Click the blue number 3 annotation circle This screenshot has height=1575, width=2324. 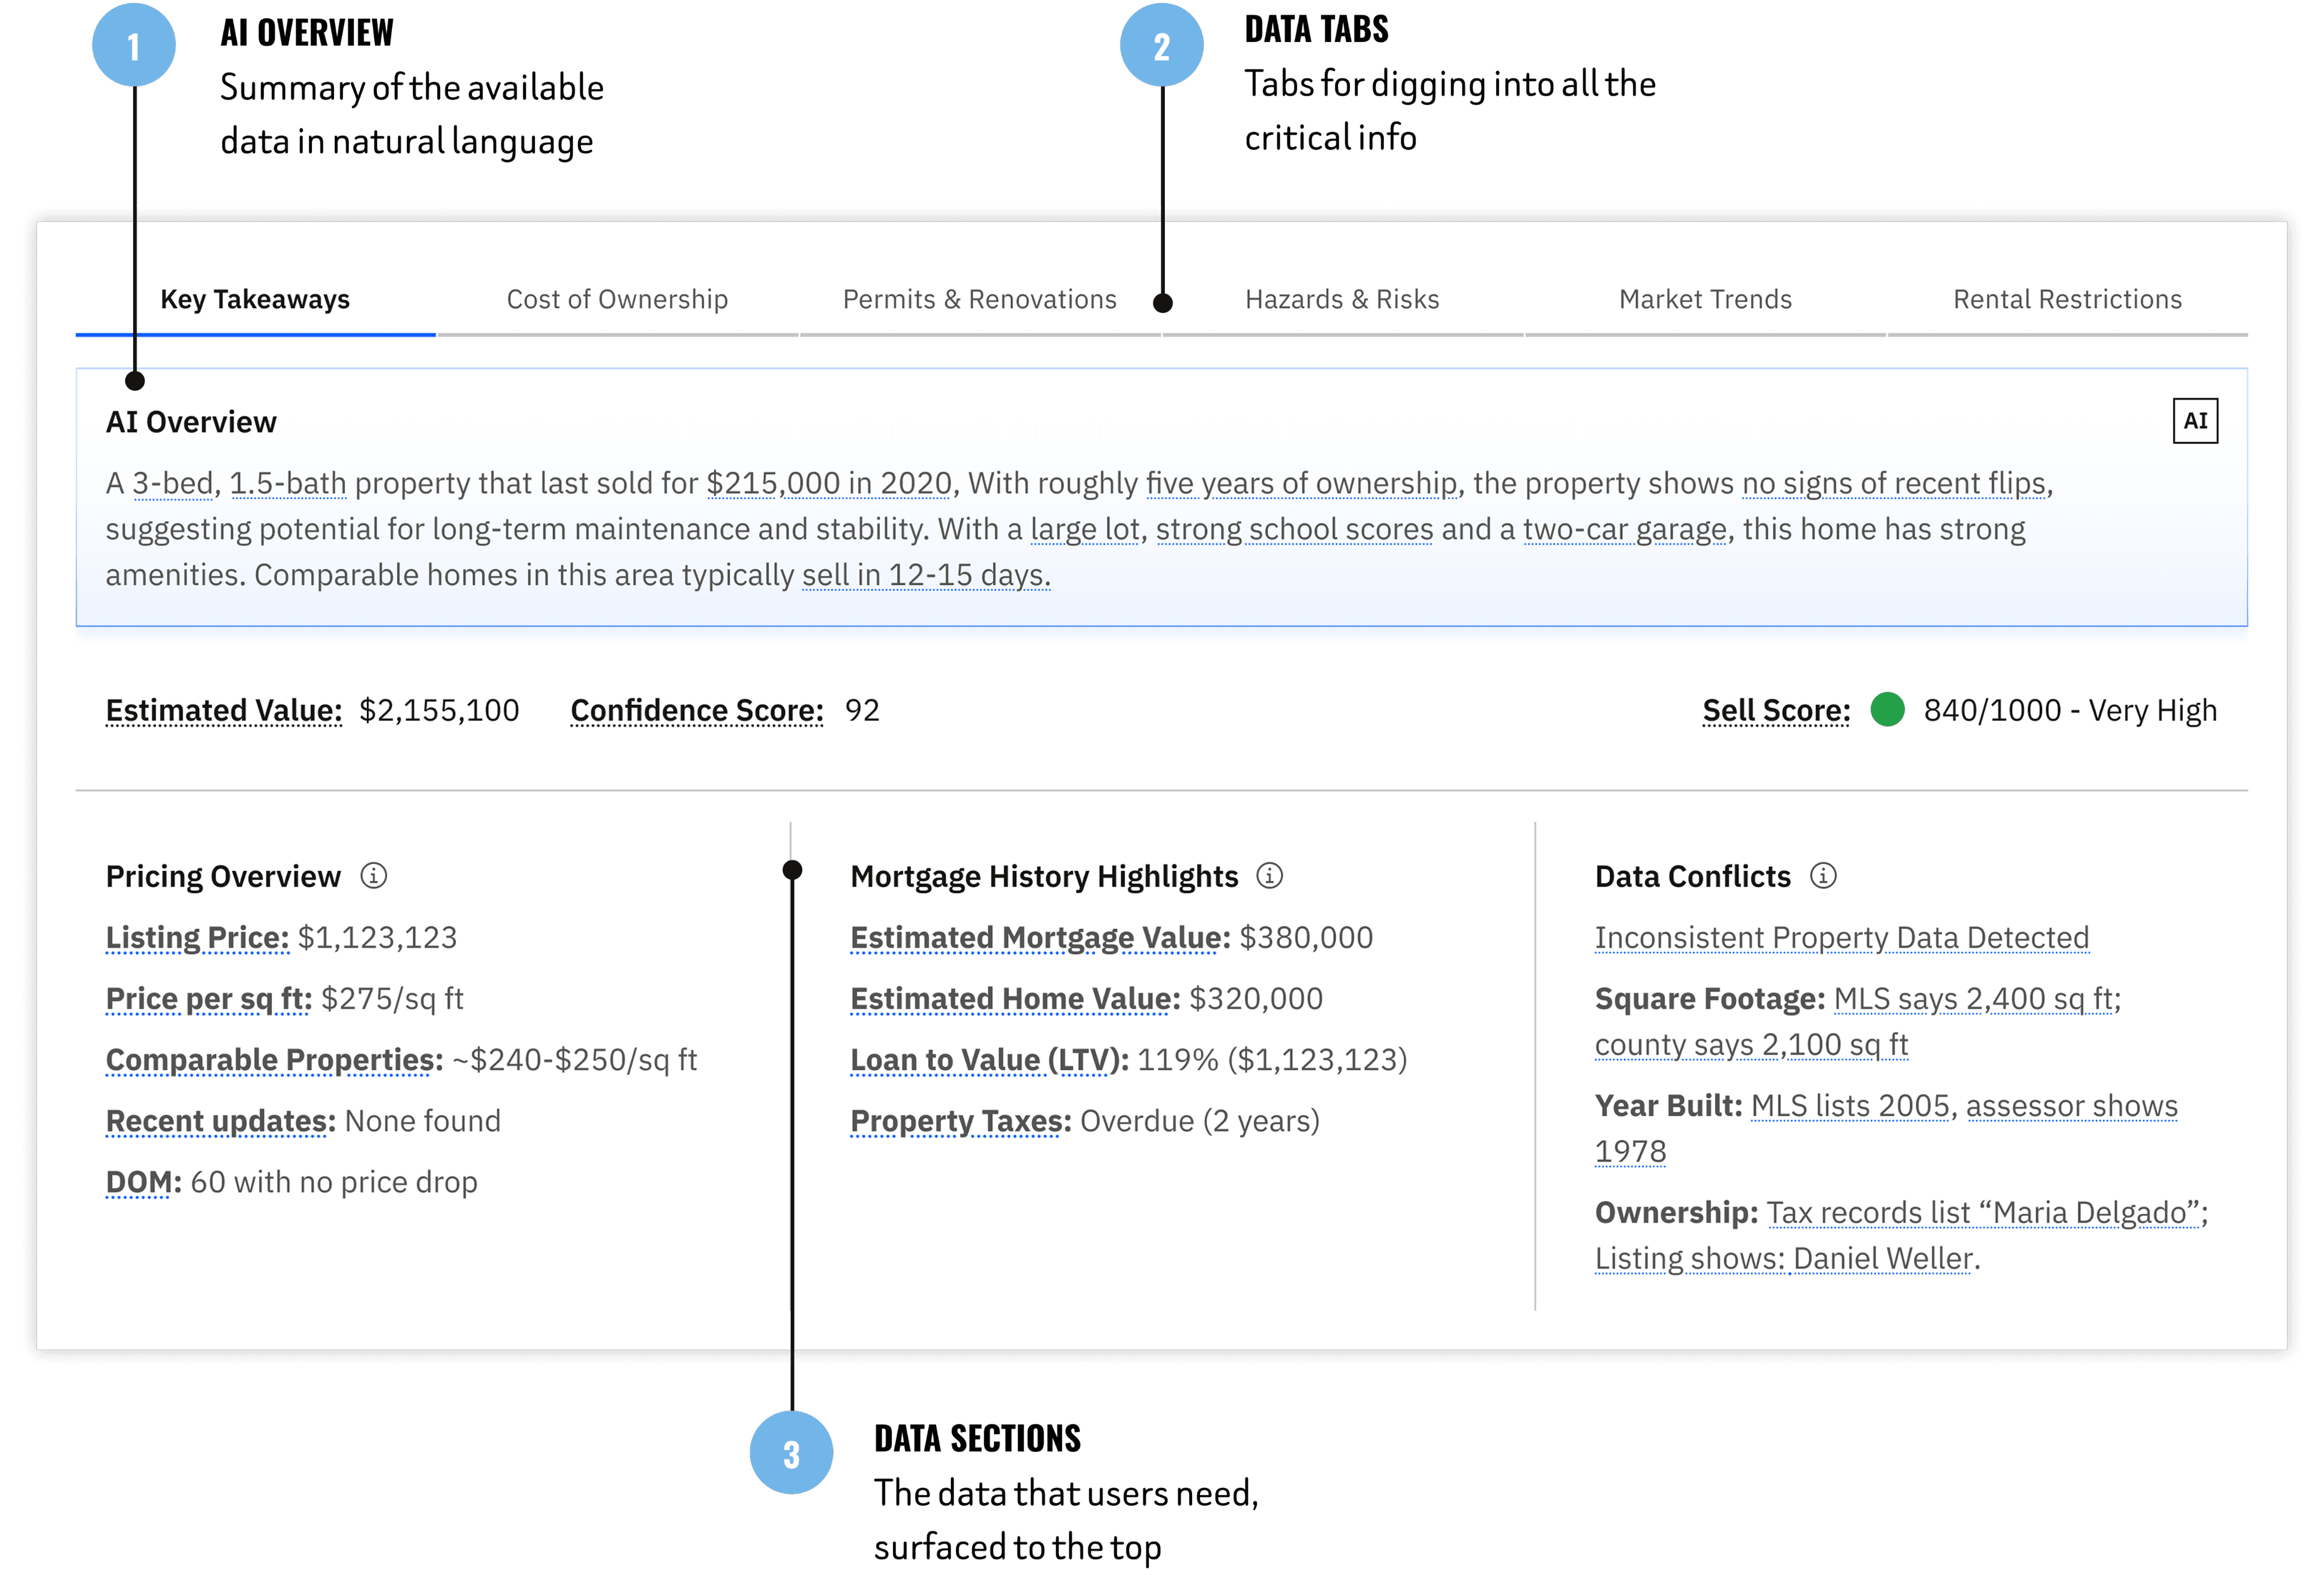pyautogui.click(x=791, y=1453)
